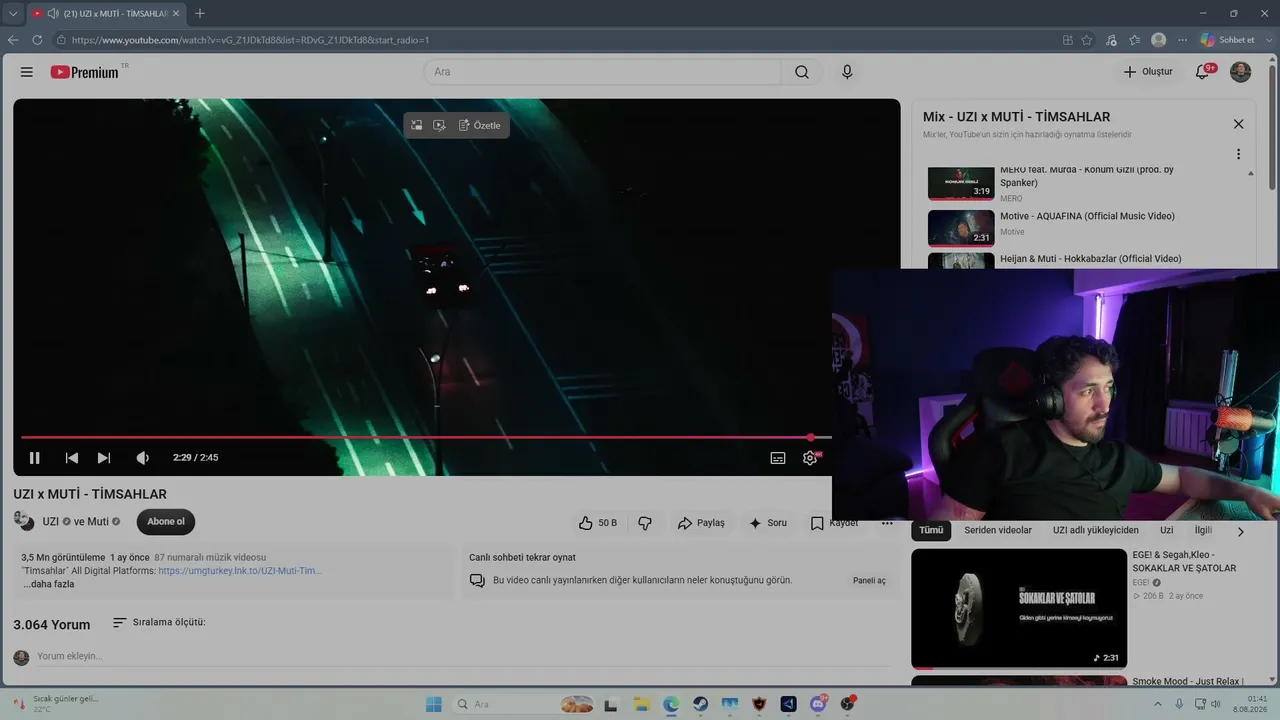The width and height of the screenshot is (1280, 720).
Task: Open the browser three-dot settings menu
Action: click(x=1183, y=40)
